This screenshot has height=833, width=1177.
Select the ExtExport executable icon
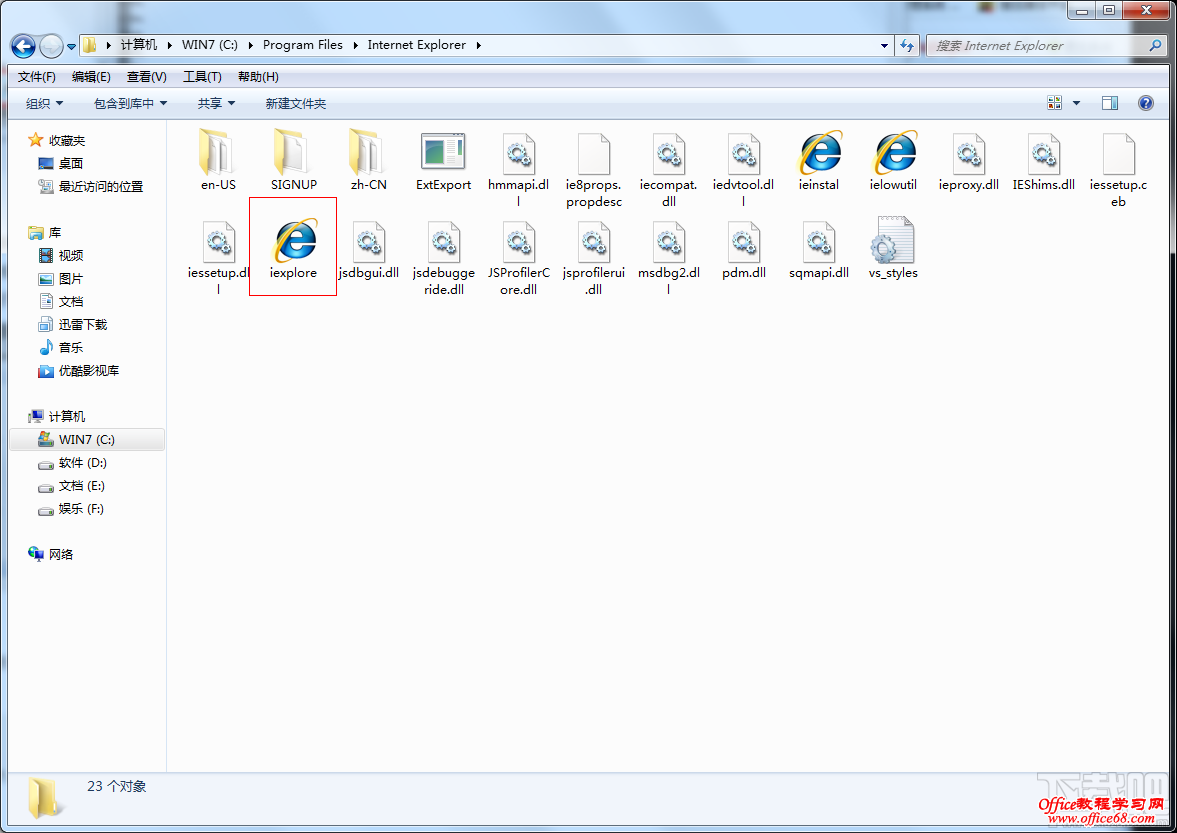click(443, 154)
